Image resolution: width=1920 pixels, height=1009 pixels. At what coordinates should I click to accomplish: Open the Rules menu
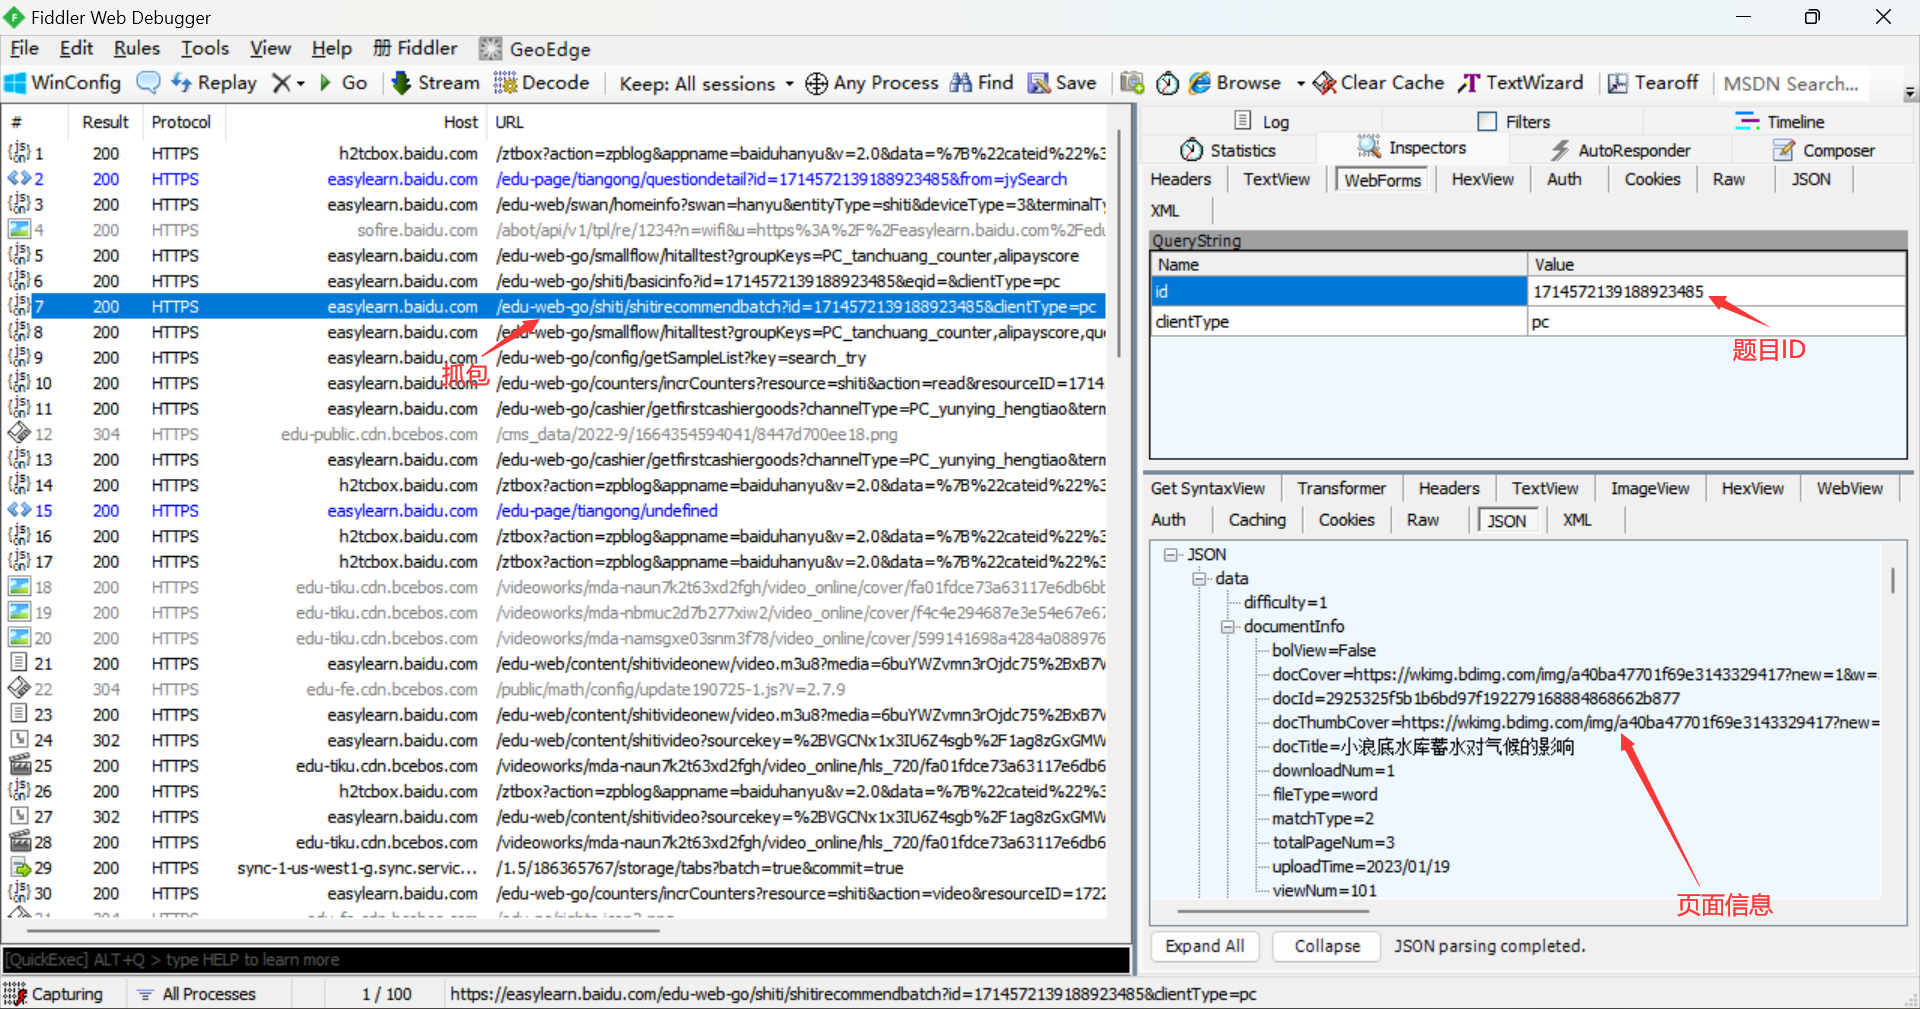136,48
